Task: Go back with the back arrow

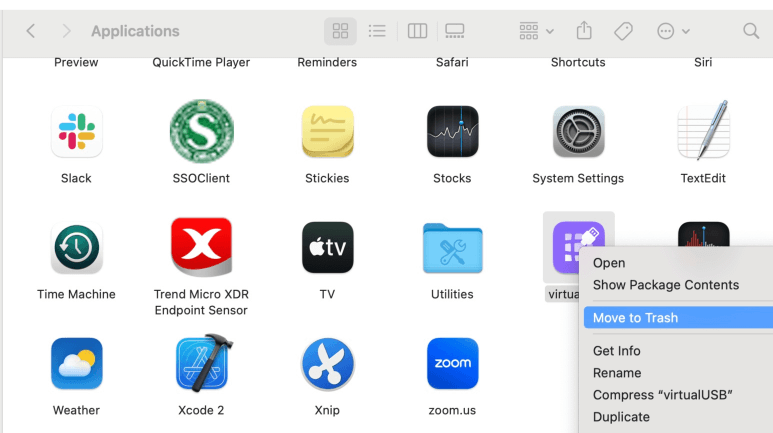Action: 31,31
